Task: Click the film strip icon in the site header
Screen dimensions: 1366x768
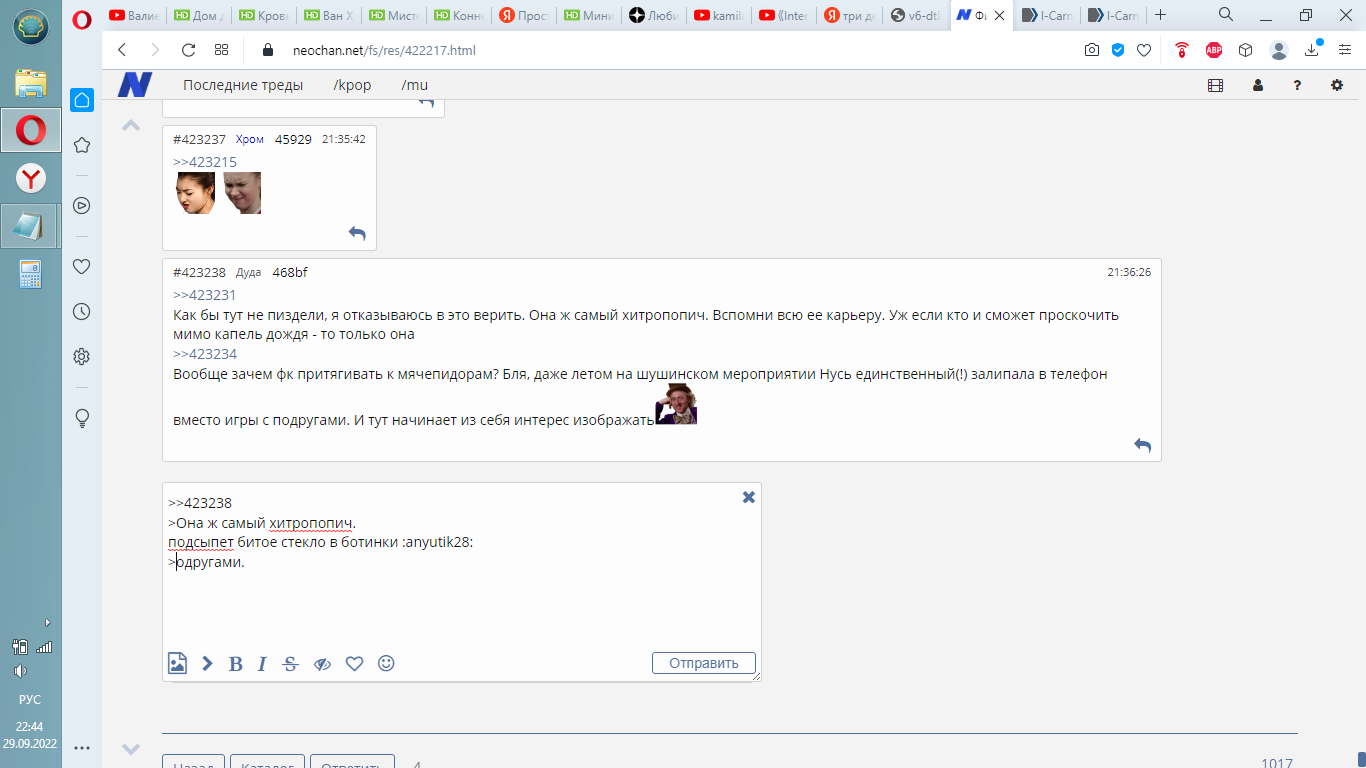Action: [x=1215, y=85]
